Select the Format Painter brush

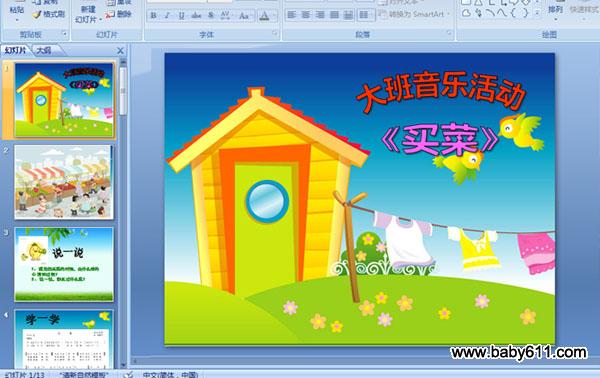49,15
